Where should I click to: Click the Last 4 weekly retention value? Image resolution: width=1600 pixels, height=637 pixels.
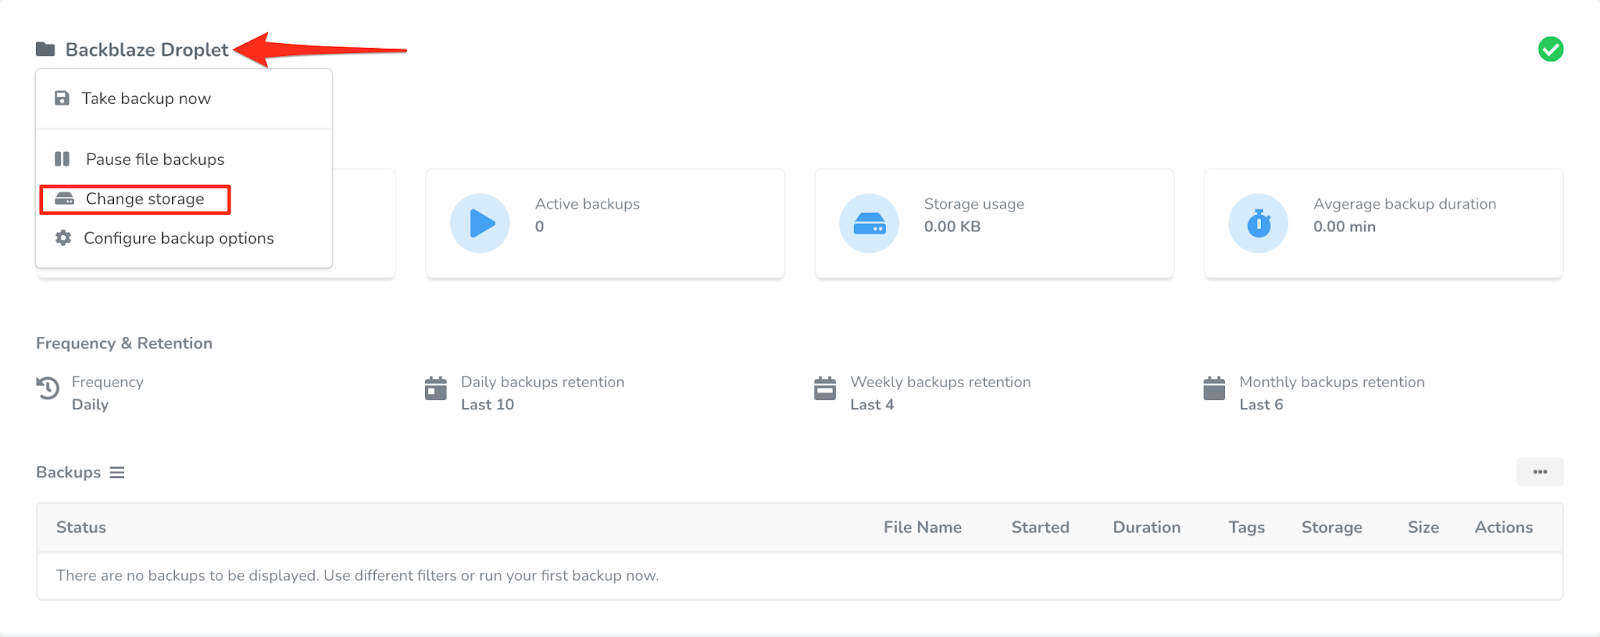(x=872, y=404)
